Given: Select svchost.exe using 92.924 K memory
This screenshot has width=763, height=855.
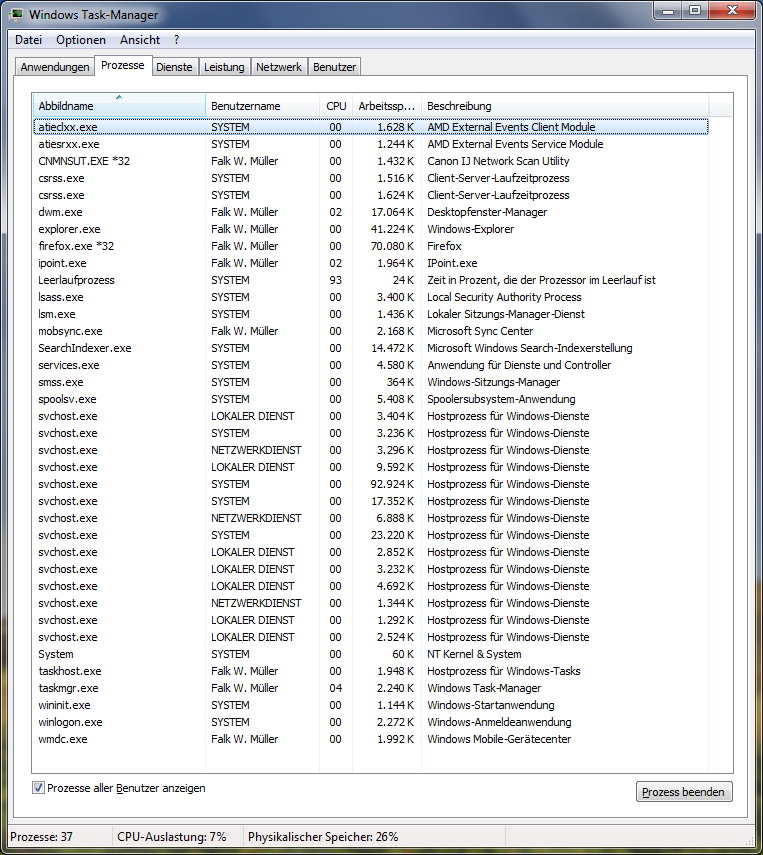Looking at the screenshot, I should click(371, 484).
